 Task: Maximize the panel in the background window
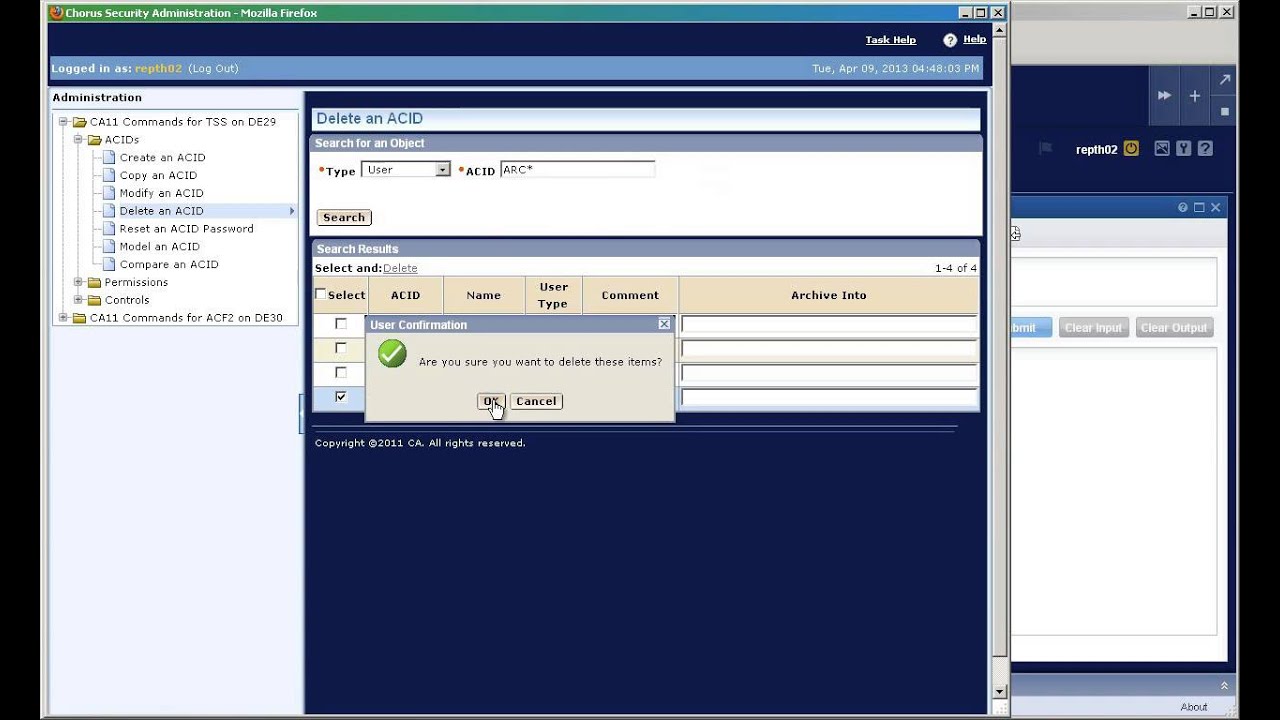[1199, 207]
